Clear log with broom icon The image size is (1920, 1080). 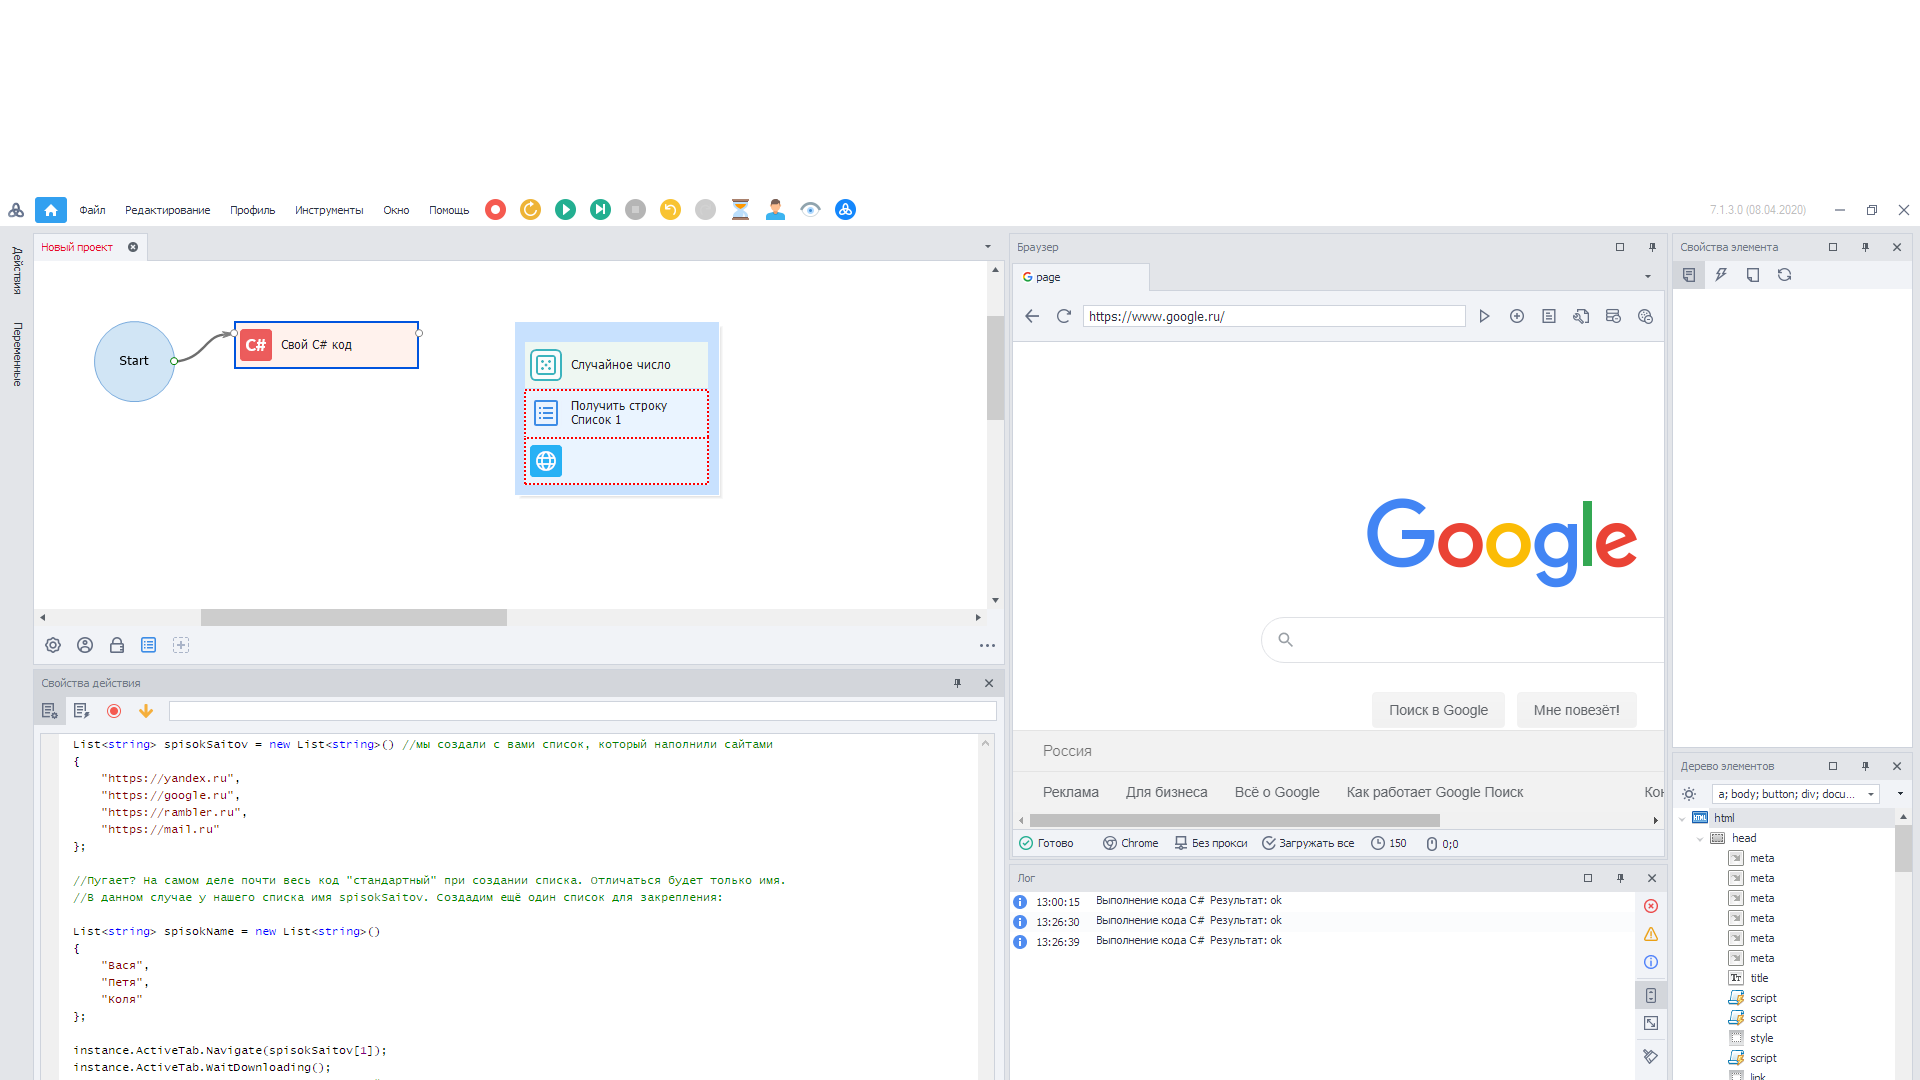[x=1650, y=1056]
